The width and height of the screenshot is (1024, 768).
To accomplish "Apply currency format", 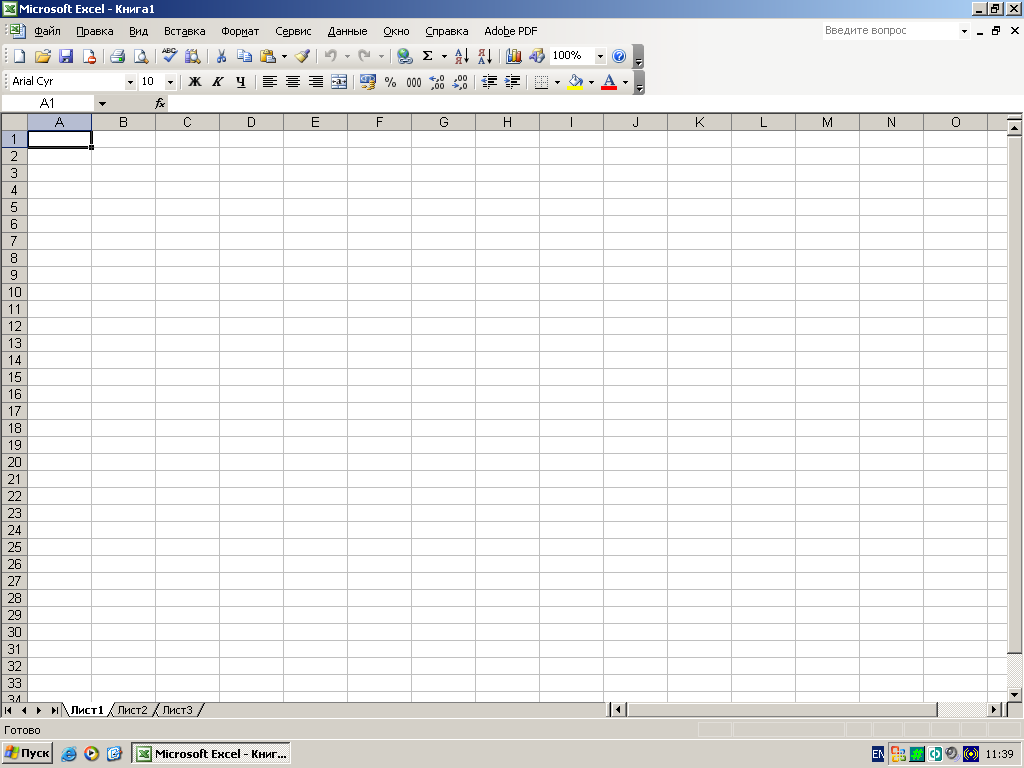I will tap(368, 82).
